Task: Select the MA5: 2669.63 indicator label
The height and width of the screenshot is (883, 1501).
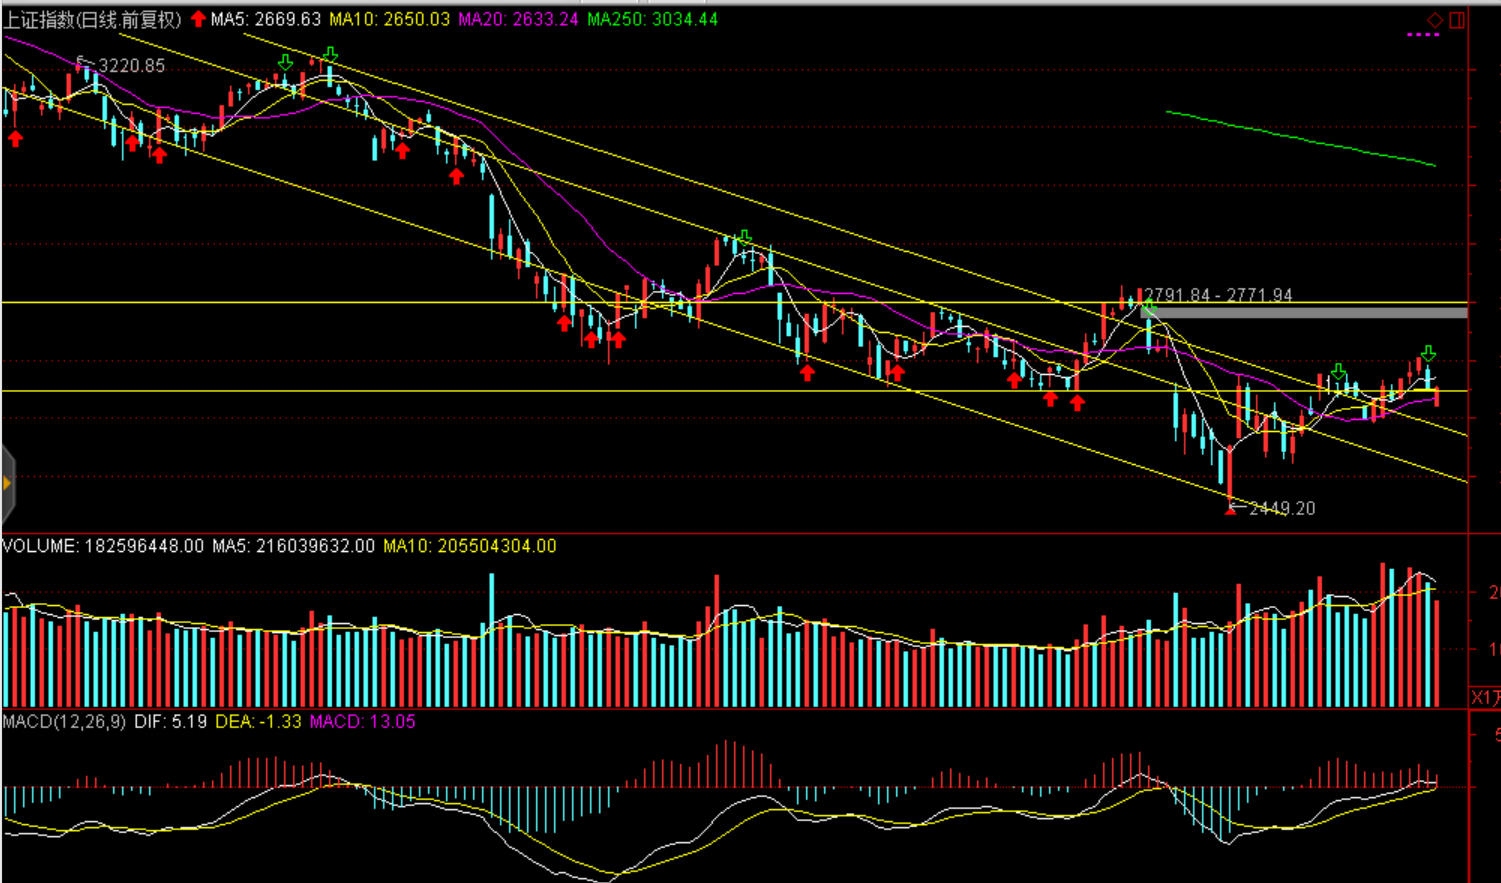Action: (x=266, y=19)
